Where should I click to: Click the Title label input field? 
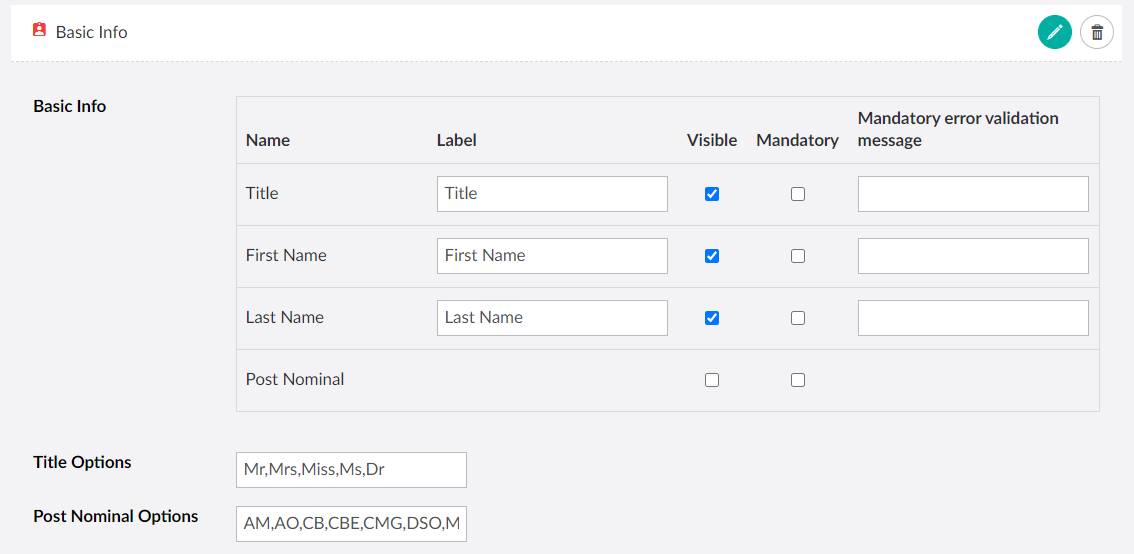coord(552,194)
